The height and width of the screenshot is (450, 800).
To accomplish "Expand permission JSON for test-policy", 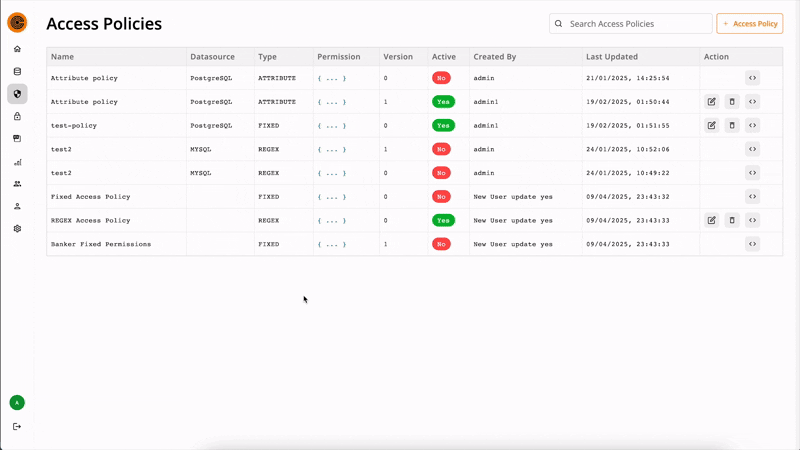I will point(332,126).
